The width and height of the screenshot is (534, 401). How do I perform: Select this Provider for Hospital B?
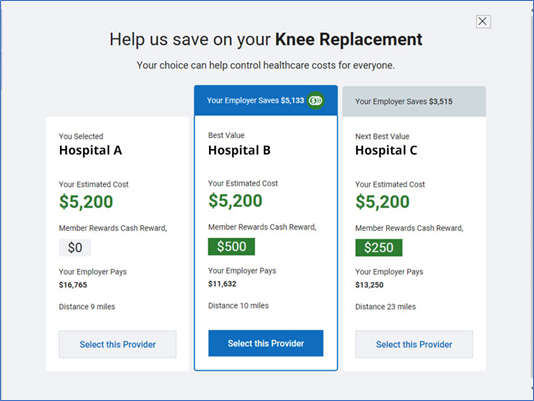tap(266, 343)
